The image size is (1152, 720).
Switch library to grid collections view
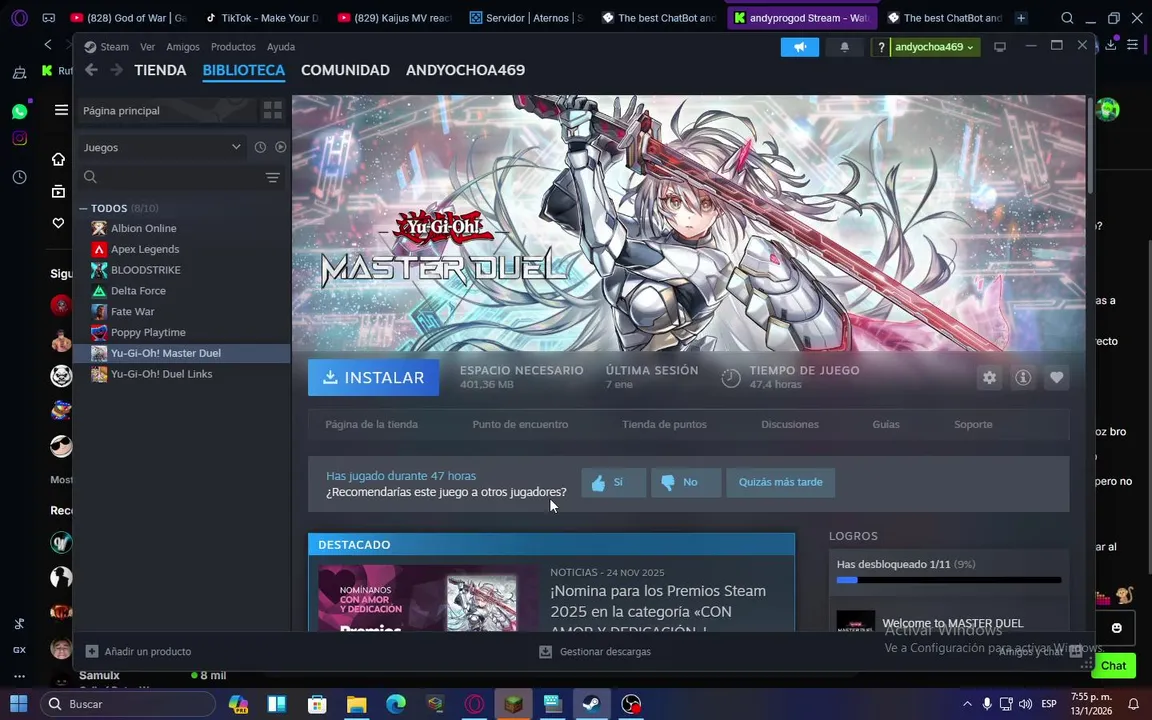pos(273,110)
